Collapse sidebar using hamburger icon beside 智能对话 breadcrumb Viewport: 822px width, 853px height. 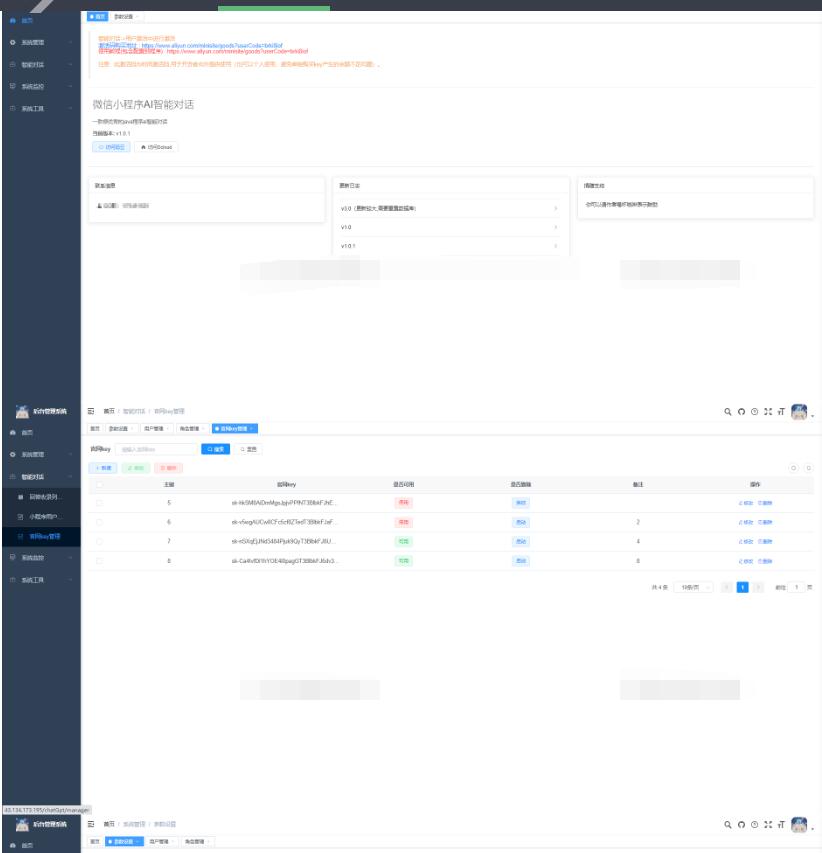pos(91,411)
